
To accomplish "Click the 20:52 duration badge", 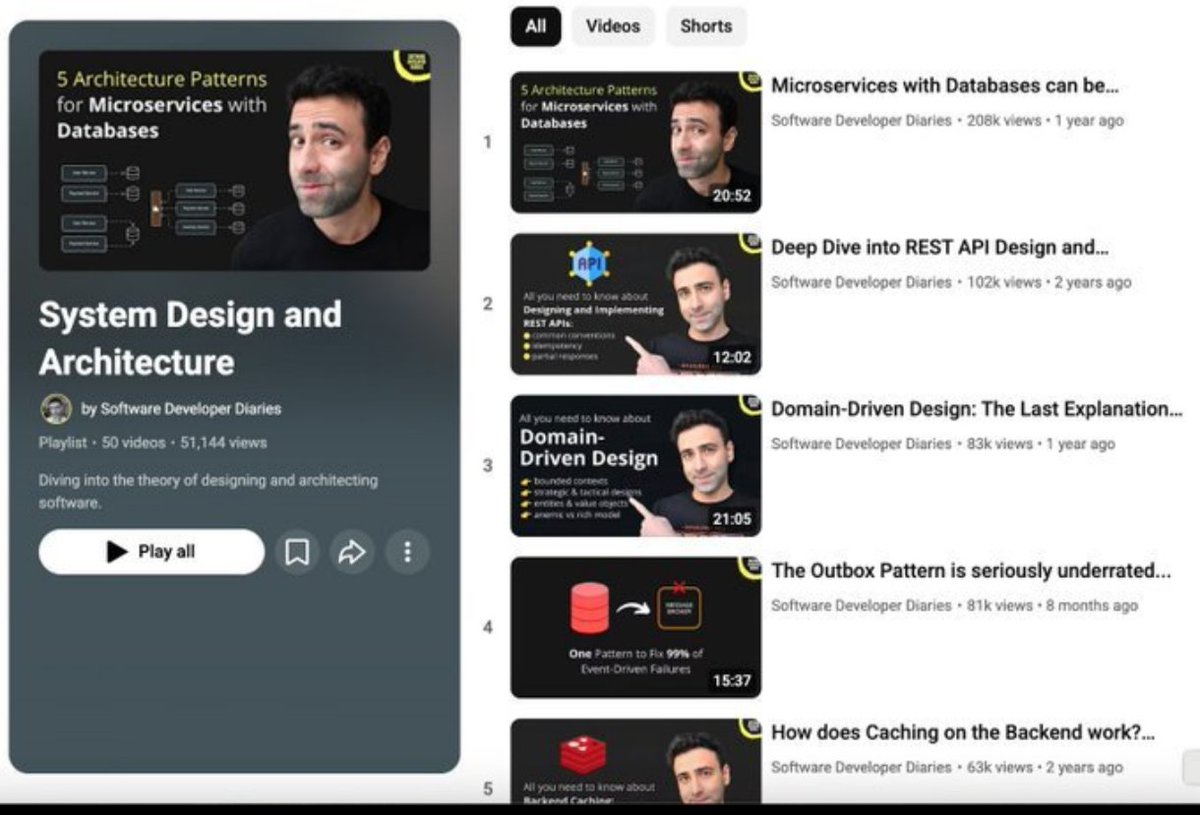I will pyautogui.click(x=731, y=196).
